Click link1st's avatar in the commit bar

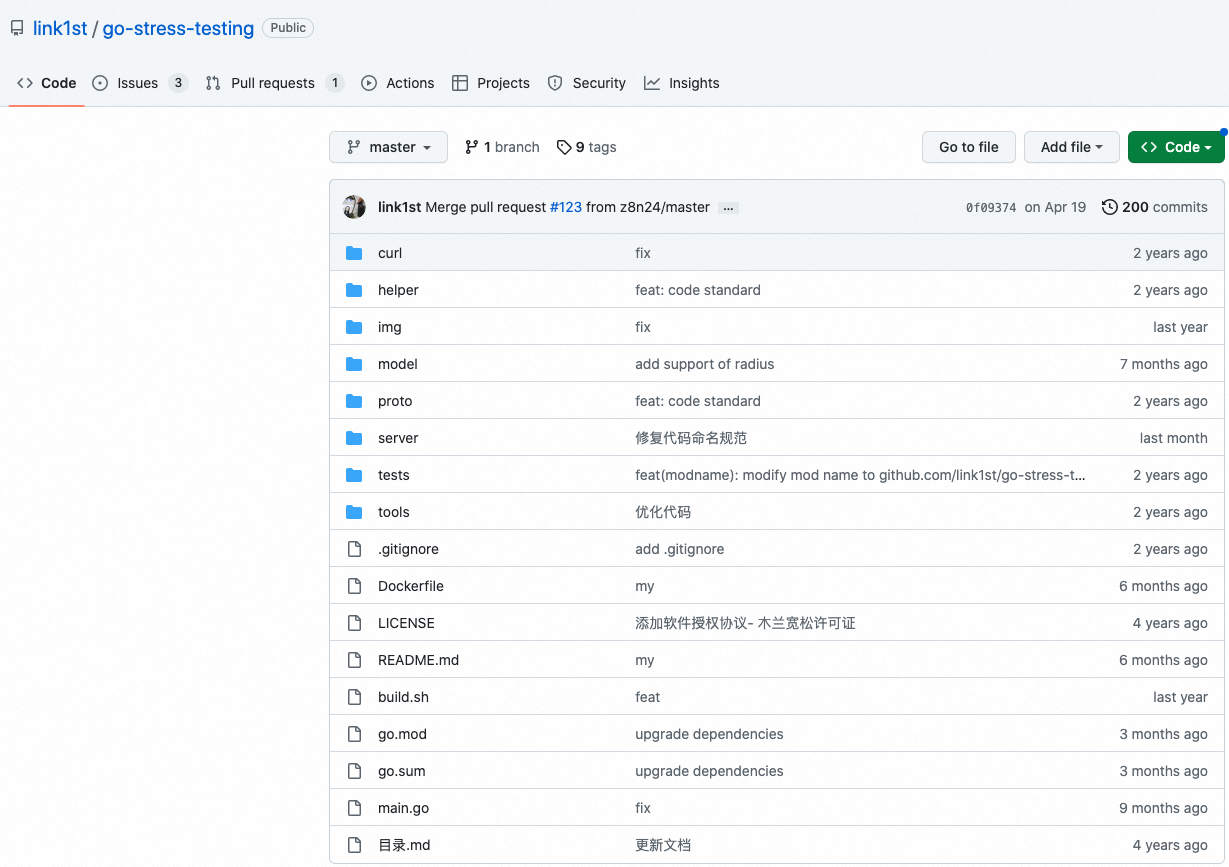click(354, 207)
